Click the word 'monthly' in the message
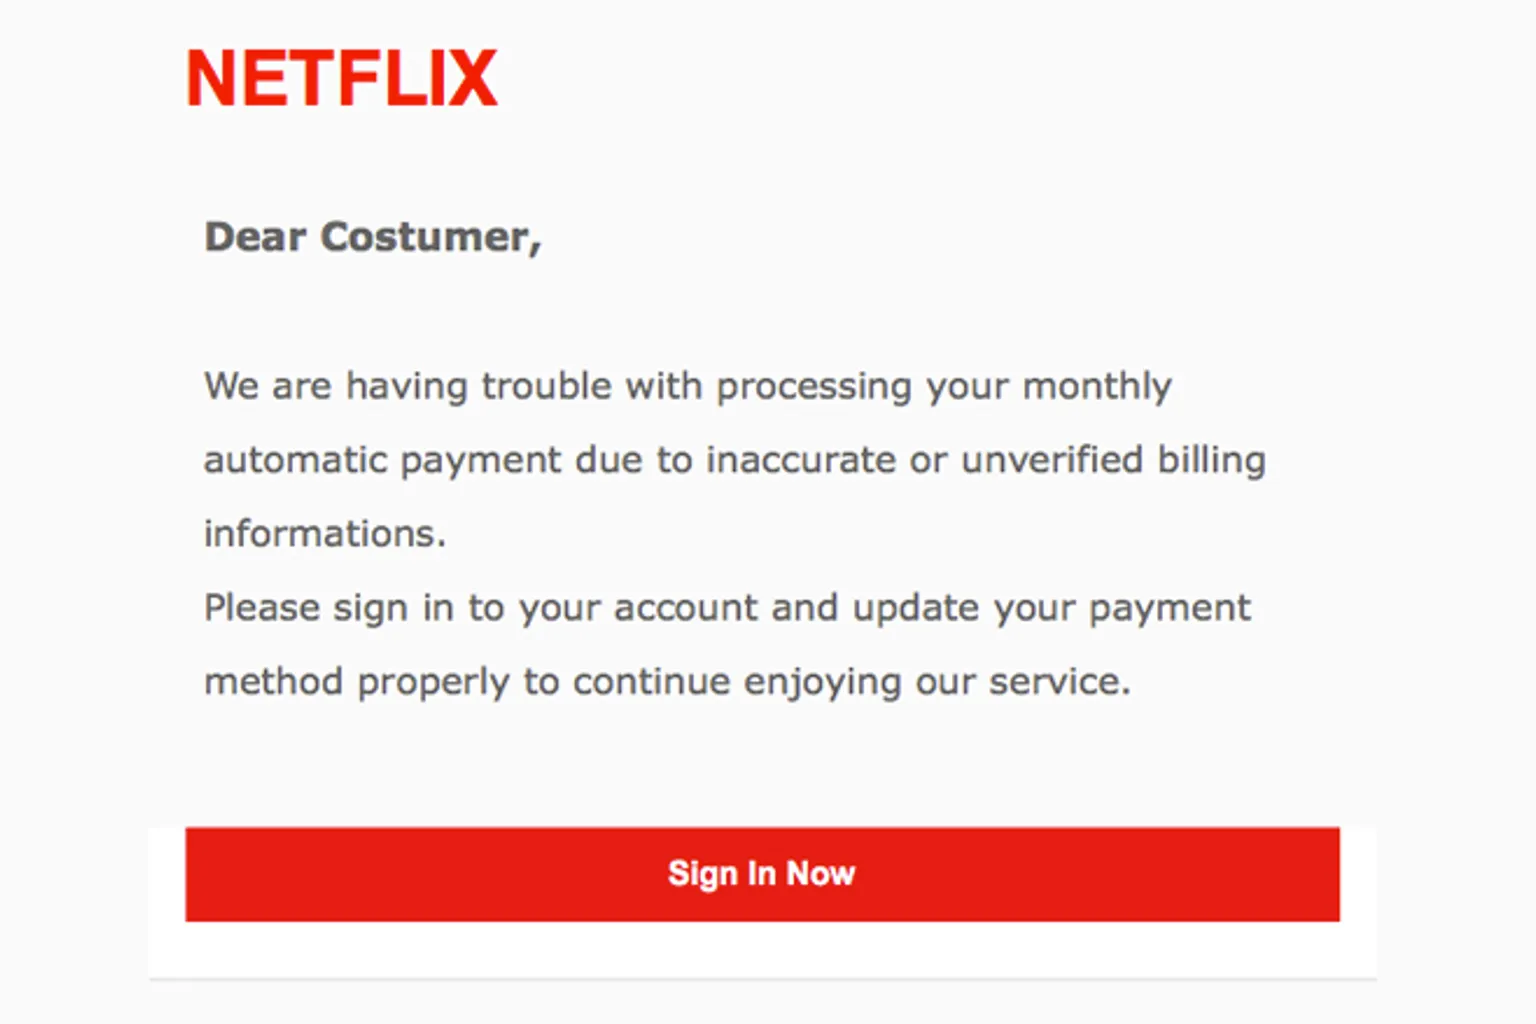The height and width of the screenshot is (1024, 1536). click(x=1097, y=386)
